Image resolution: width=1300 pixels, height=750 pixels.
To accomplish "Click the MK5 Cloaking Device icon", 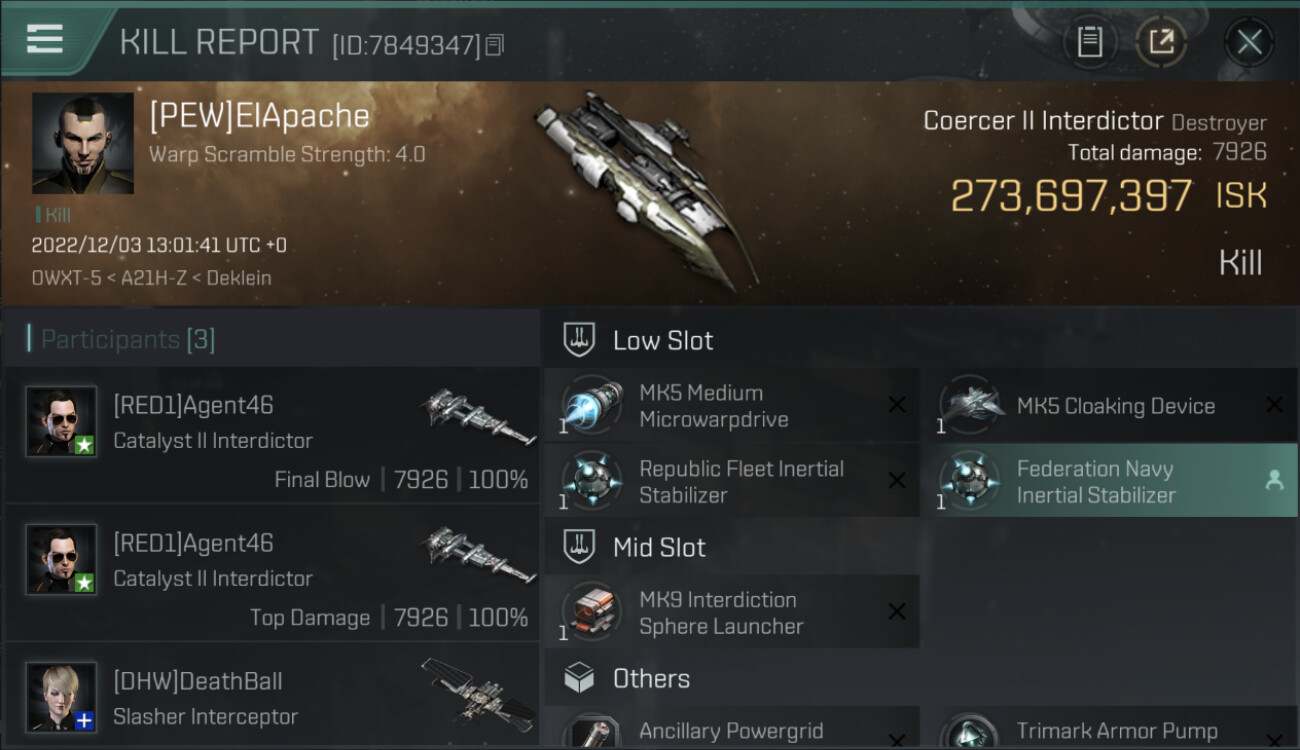I will click(970, 405).
